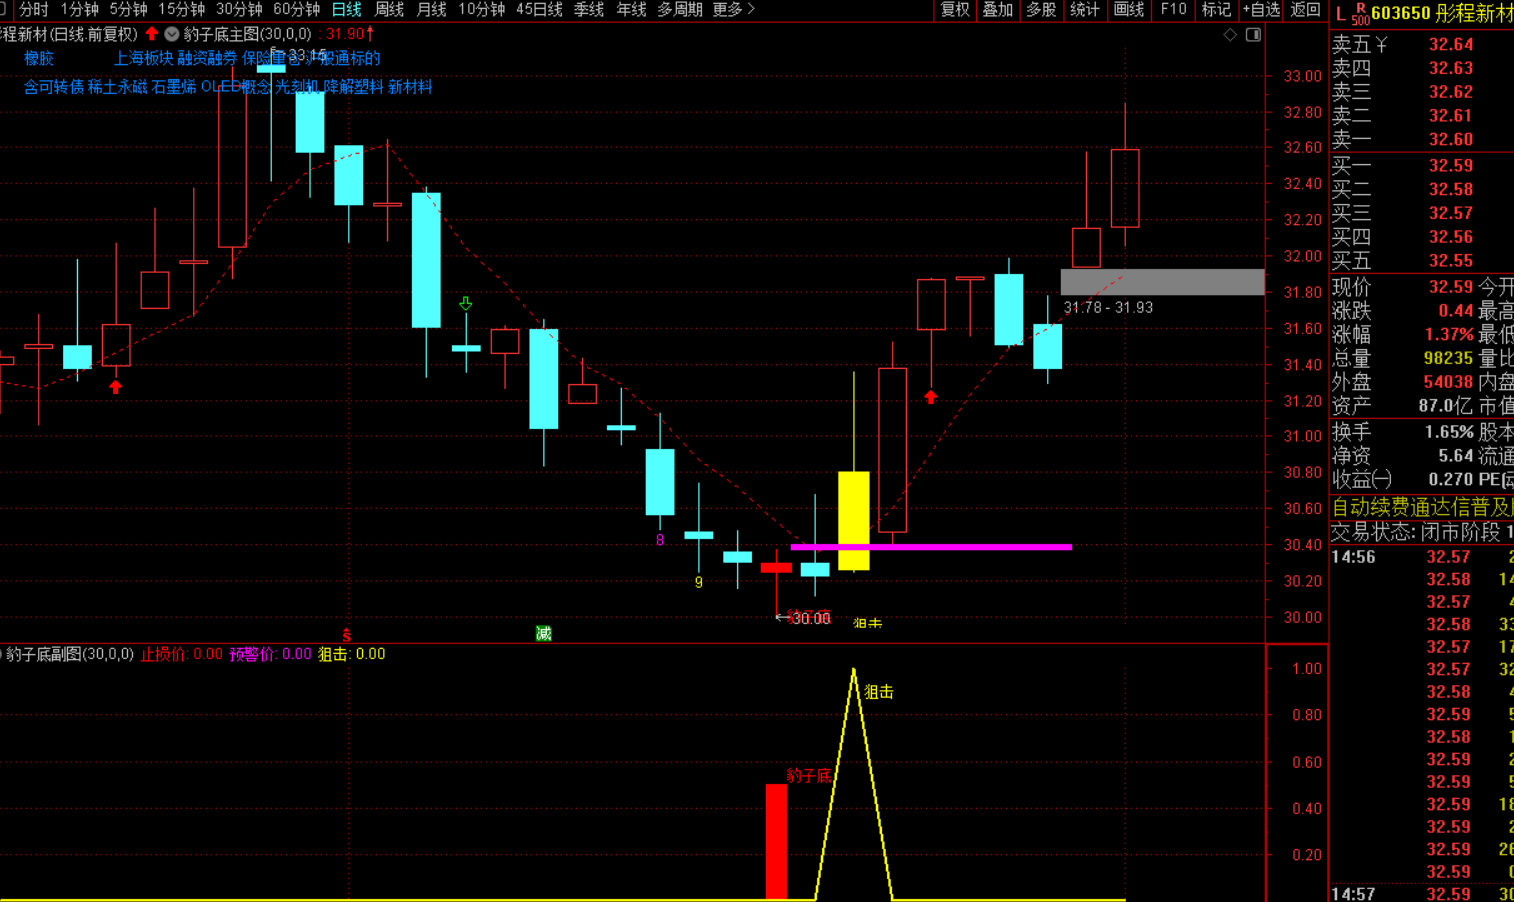
Task: Switch to the 周线 weekly chart tab
Action: click(389, 10)
